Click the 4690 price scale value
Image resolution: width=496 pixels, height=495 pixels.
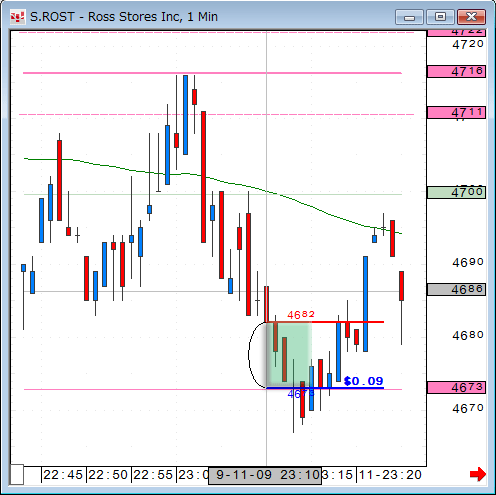click(x=468, y=263)
